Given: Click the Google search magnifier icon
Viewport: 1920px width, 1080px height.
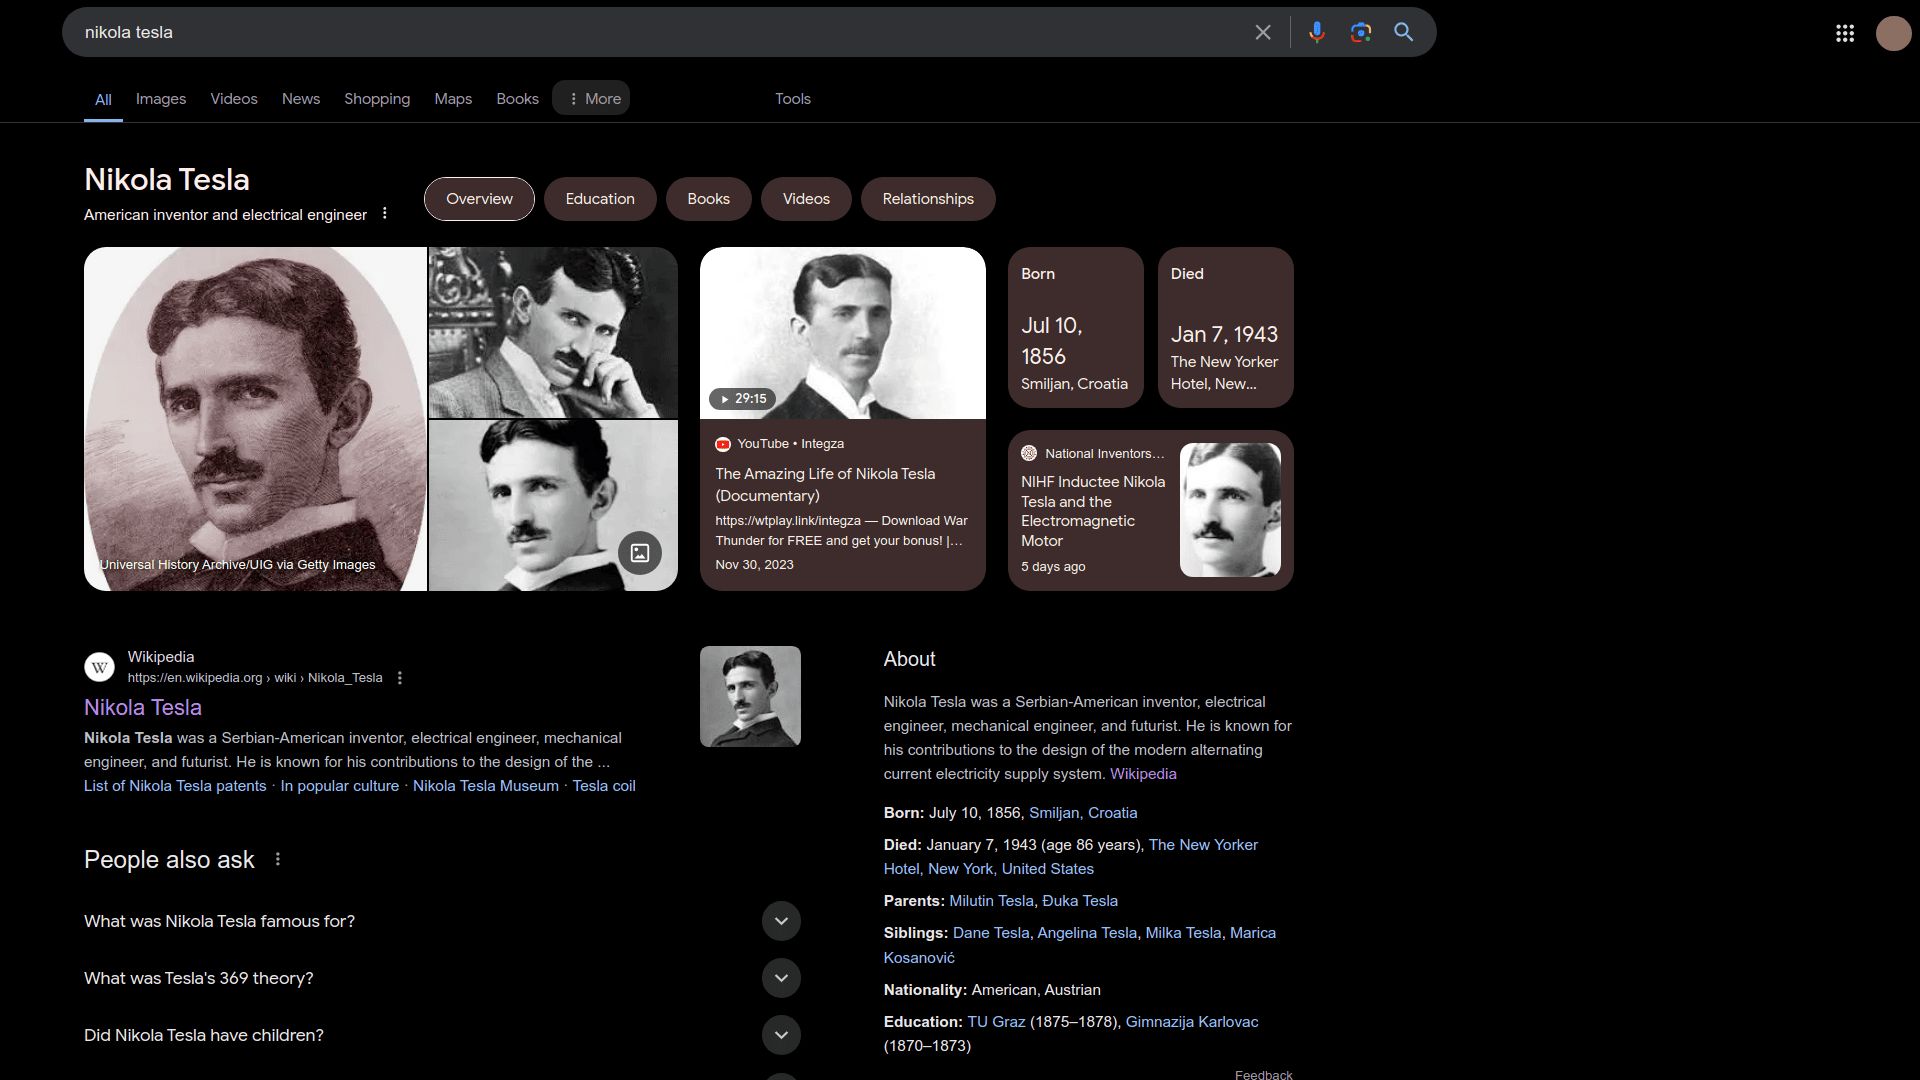Looking at the screenshot, I should [1403, 32].
